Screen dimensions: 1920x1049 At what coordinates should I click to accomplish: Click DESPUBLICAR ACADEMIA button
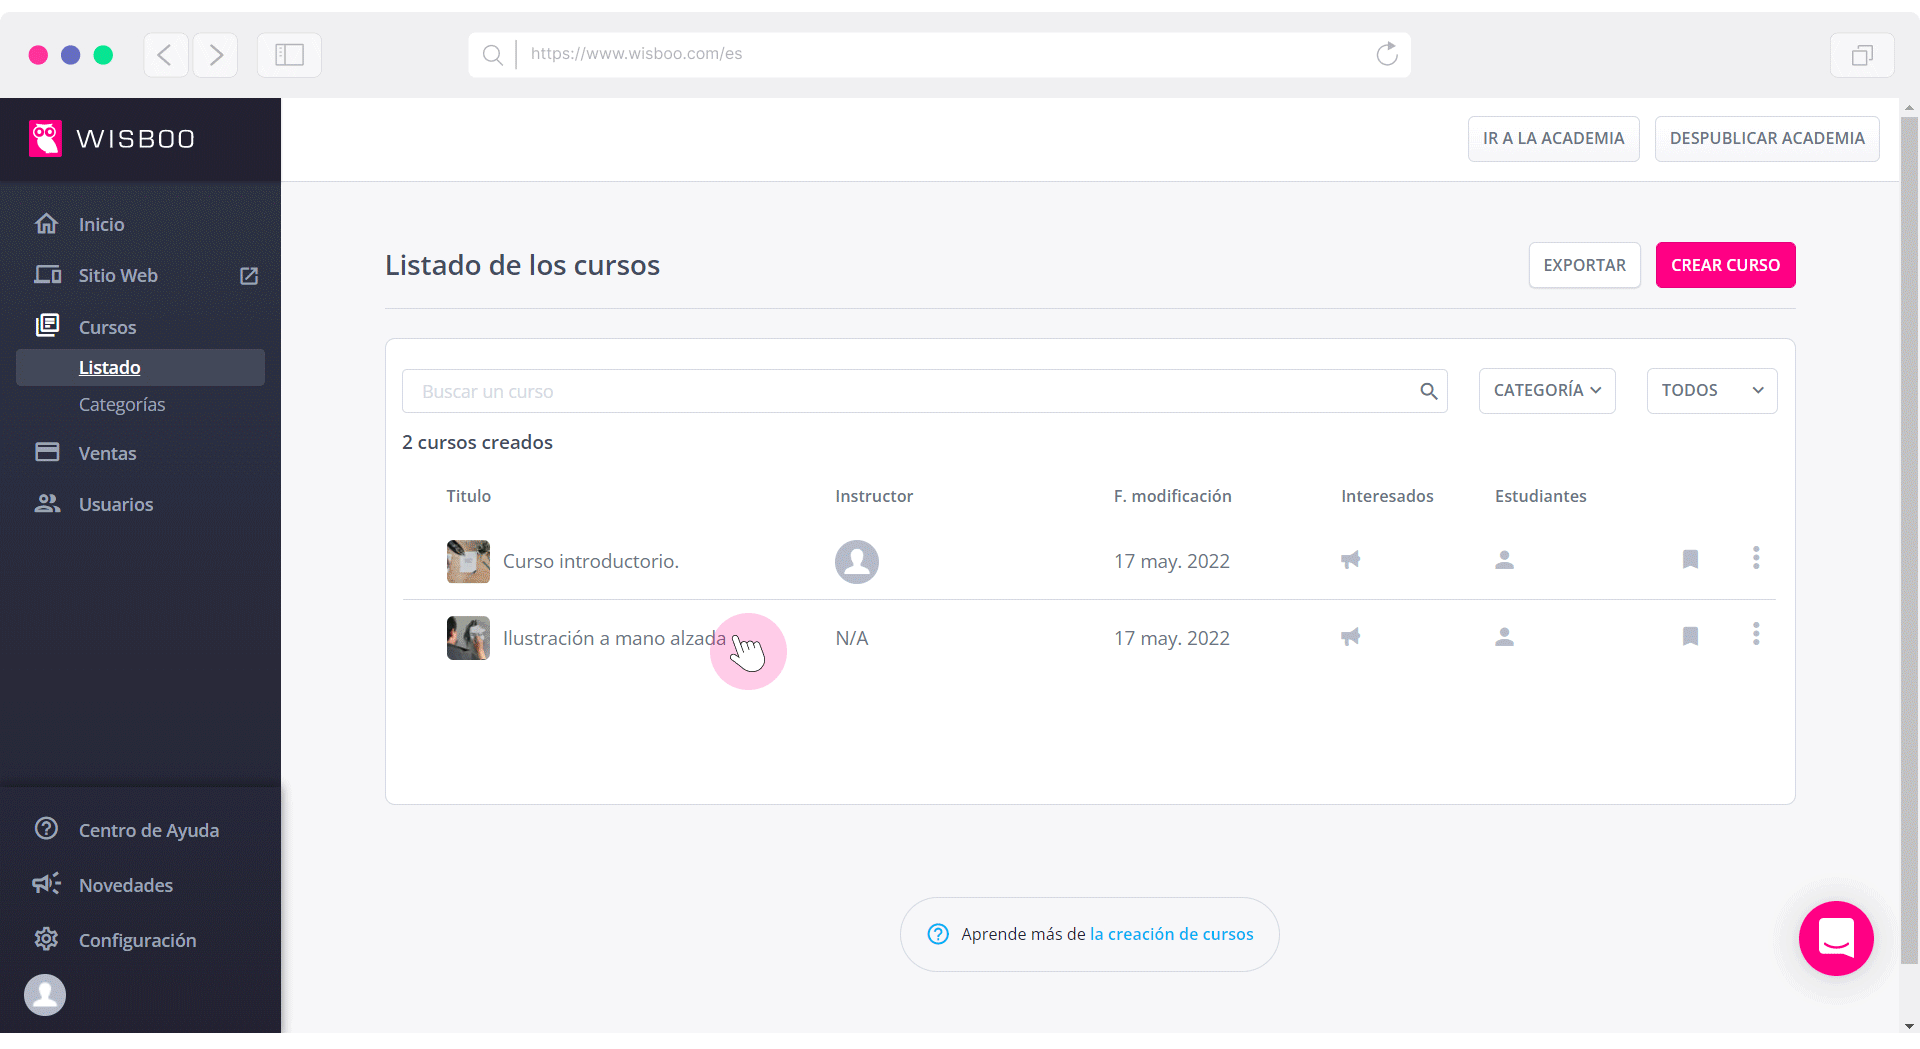pos(1767,138)
